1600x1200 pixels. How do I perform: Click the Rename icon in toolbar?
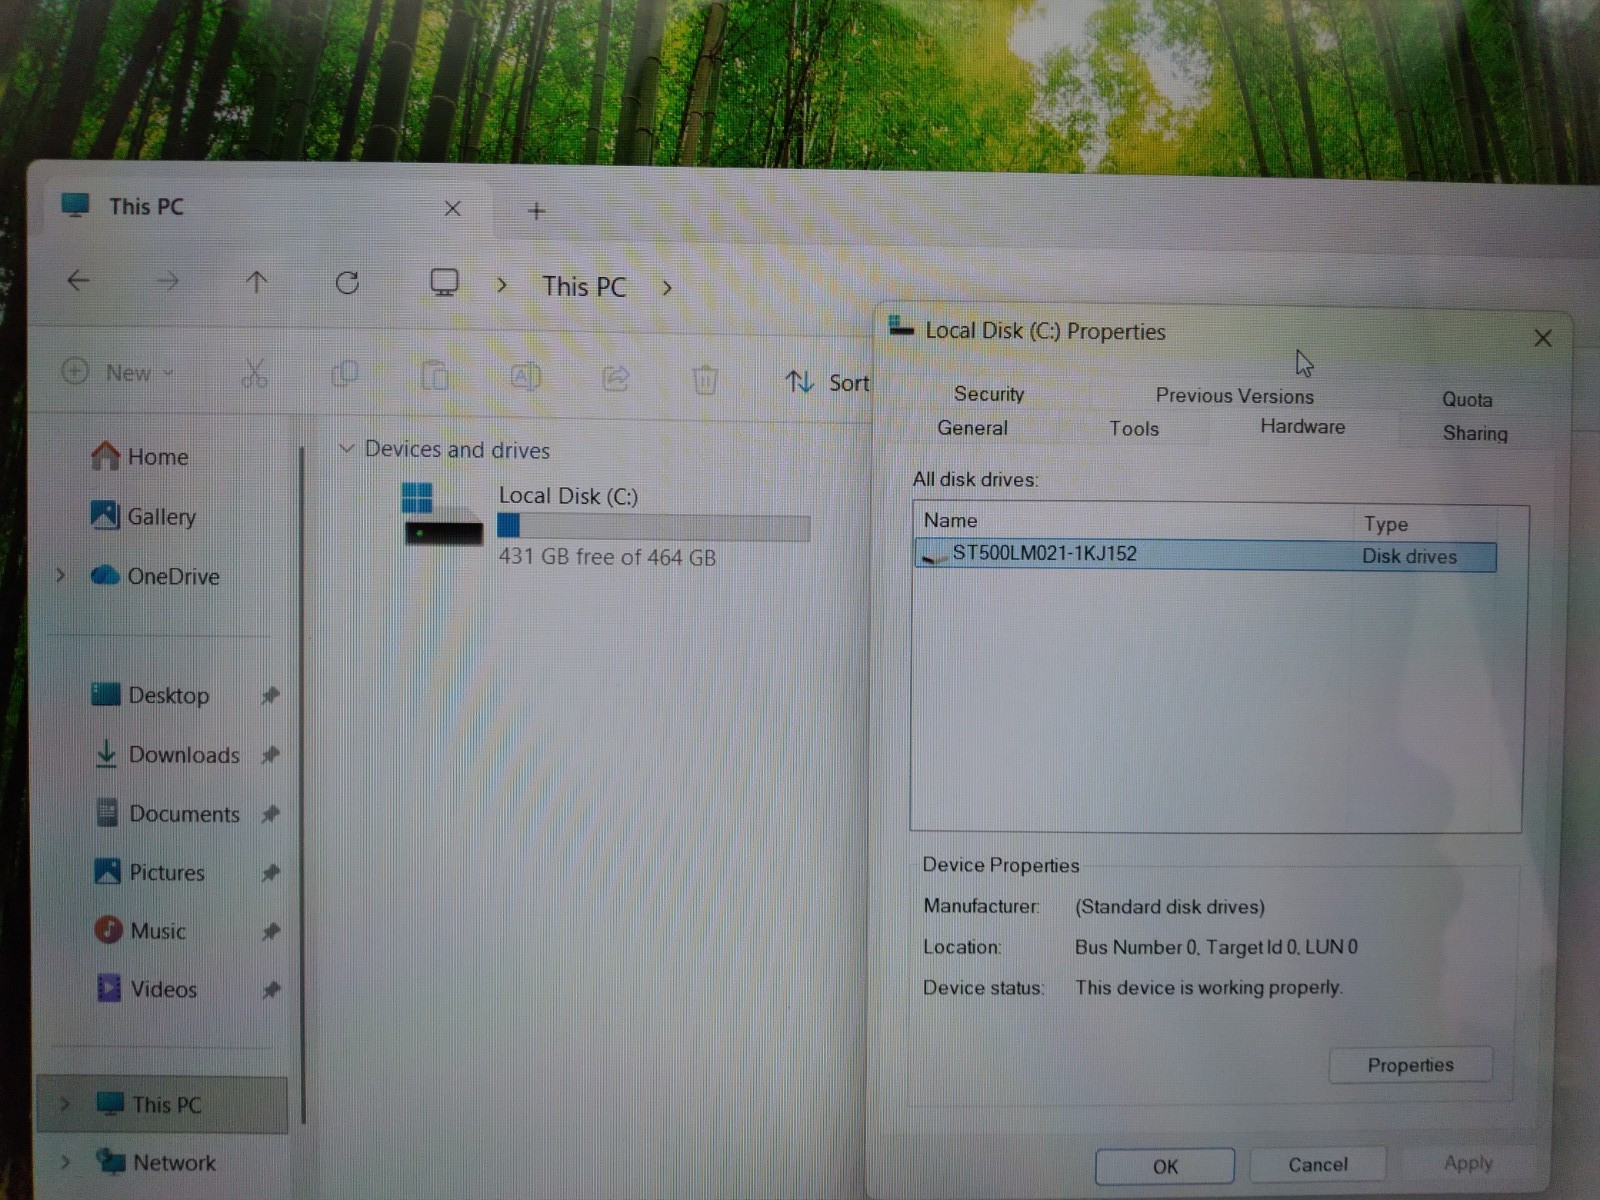click(525, 377)
